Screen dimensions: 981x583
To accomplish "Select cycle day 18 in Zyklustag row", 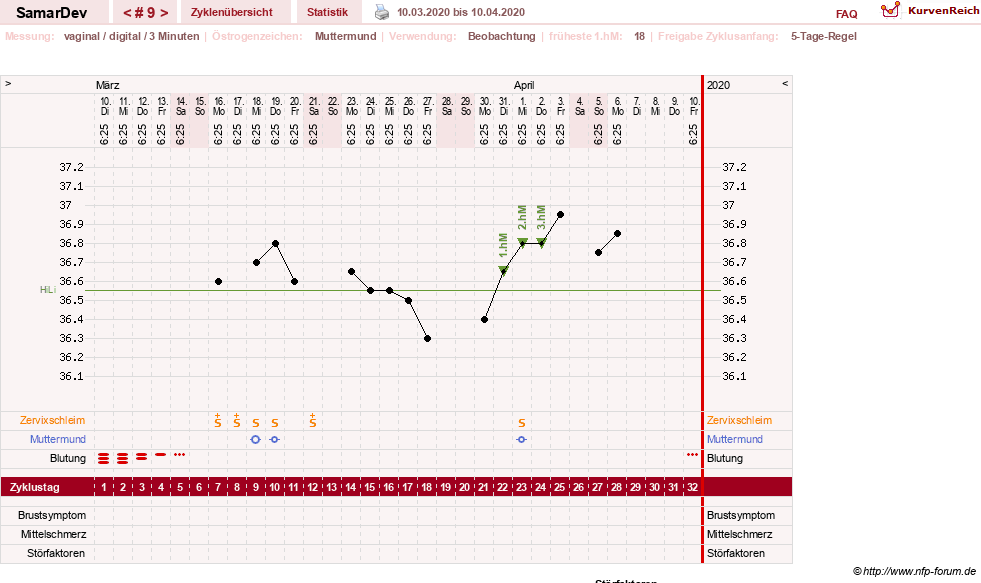I will pos(427,487).
